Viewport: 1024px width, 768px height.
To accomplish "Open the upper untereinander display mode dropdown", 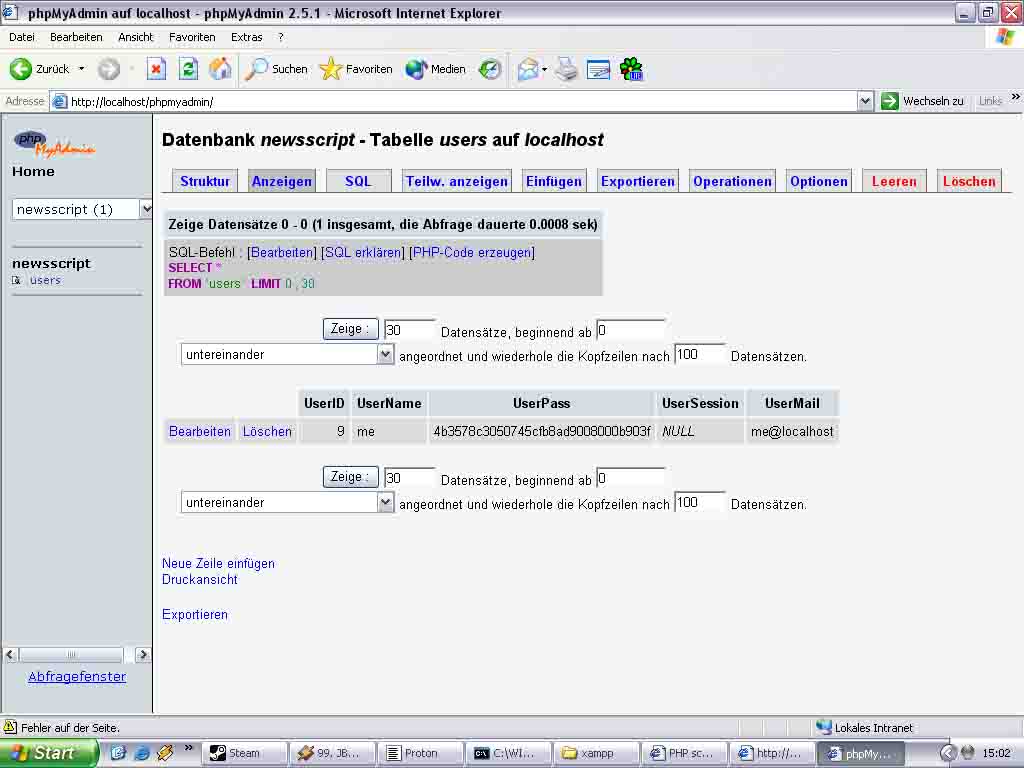I will coord(385,354).
